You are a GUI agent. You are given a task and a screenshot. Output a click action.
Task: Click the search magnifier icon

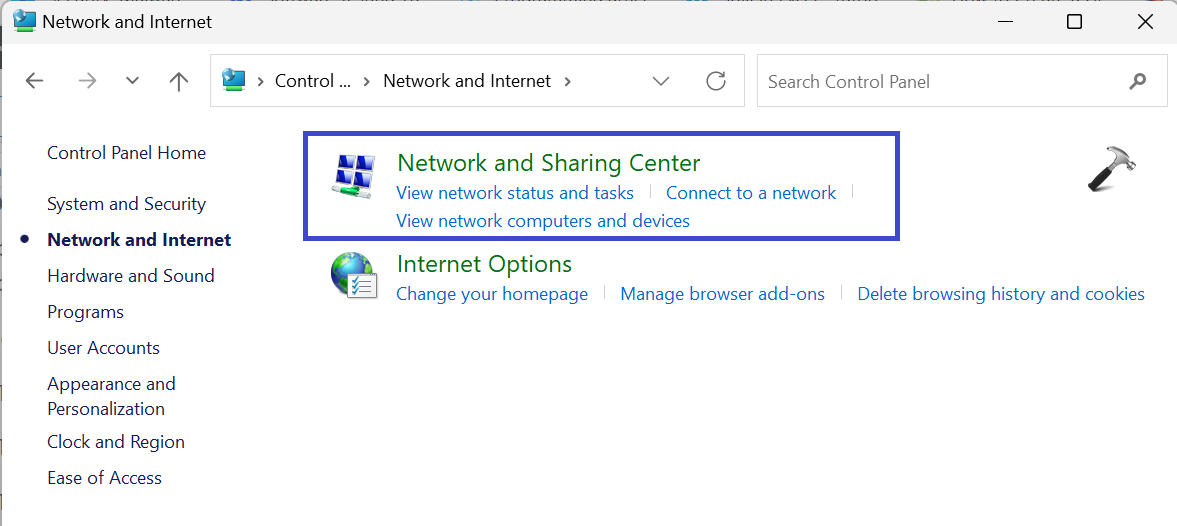coord(1138,82)
